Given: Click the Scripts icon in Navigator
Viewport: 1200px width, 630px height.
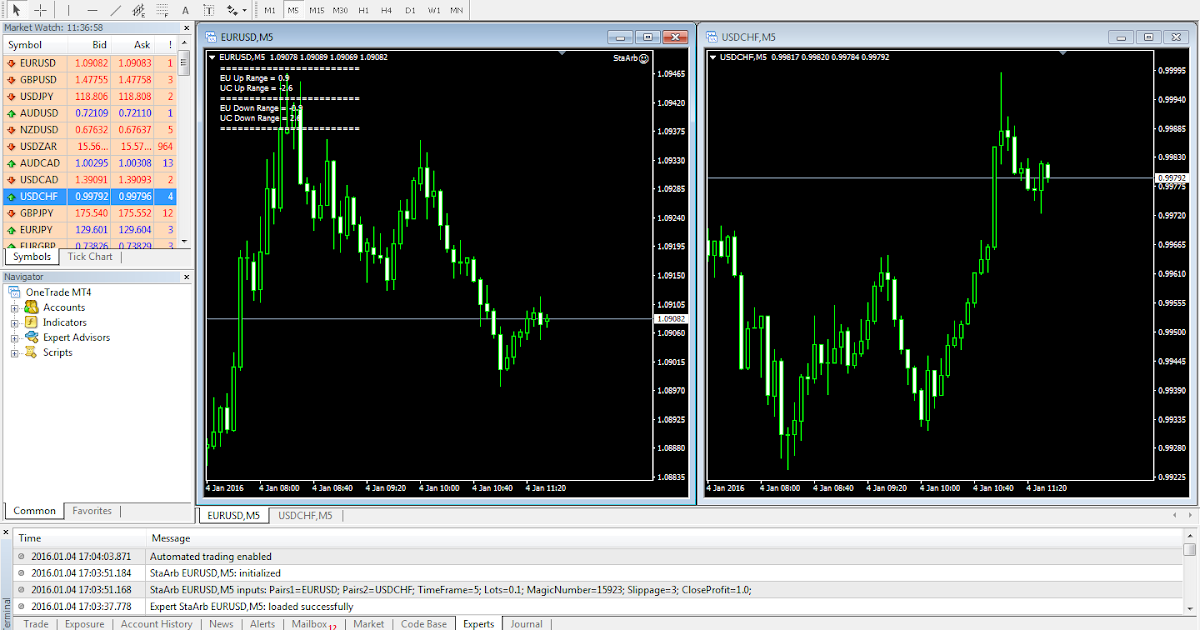Looking at the screenshot, I should point(32,353).
